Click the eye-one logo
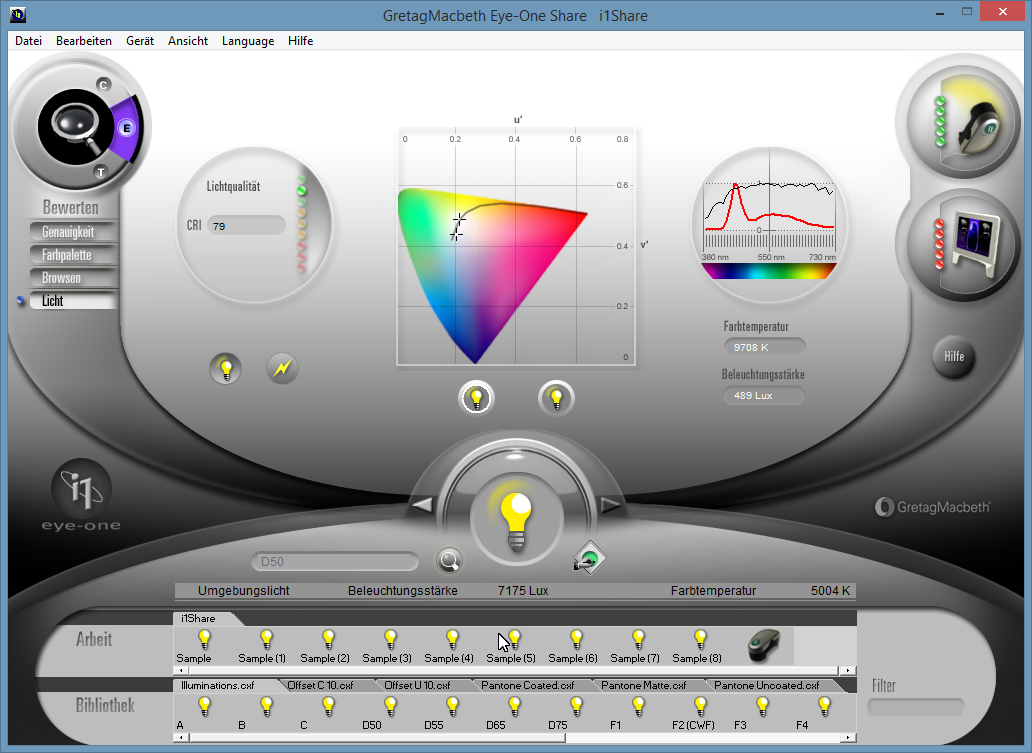The image size is (1032, 753). [x=82, y=496]
